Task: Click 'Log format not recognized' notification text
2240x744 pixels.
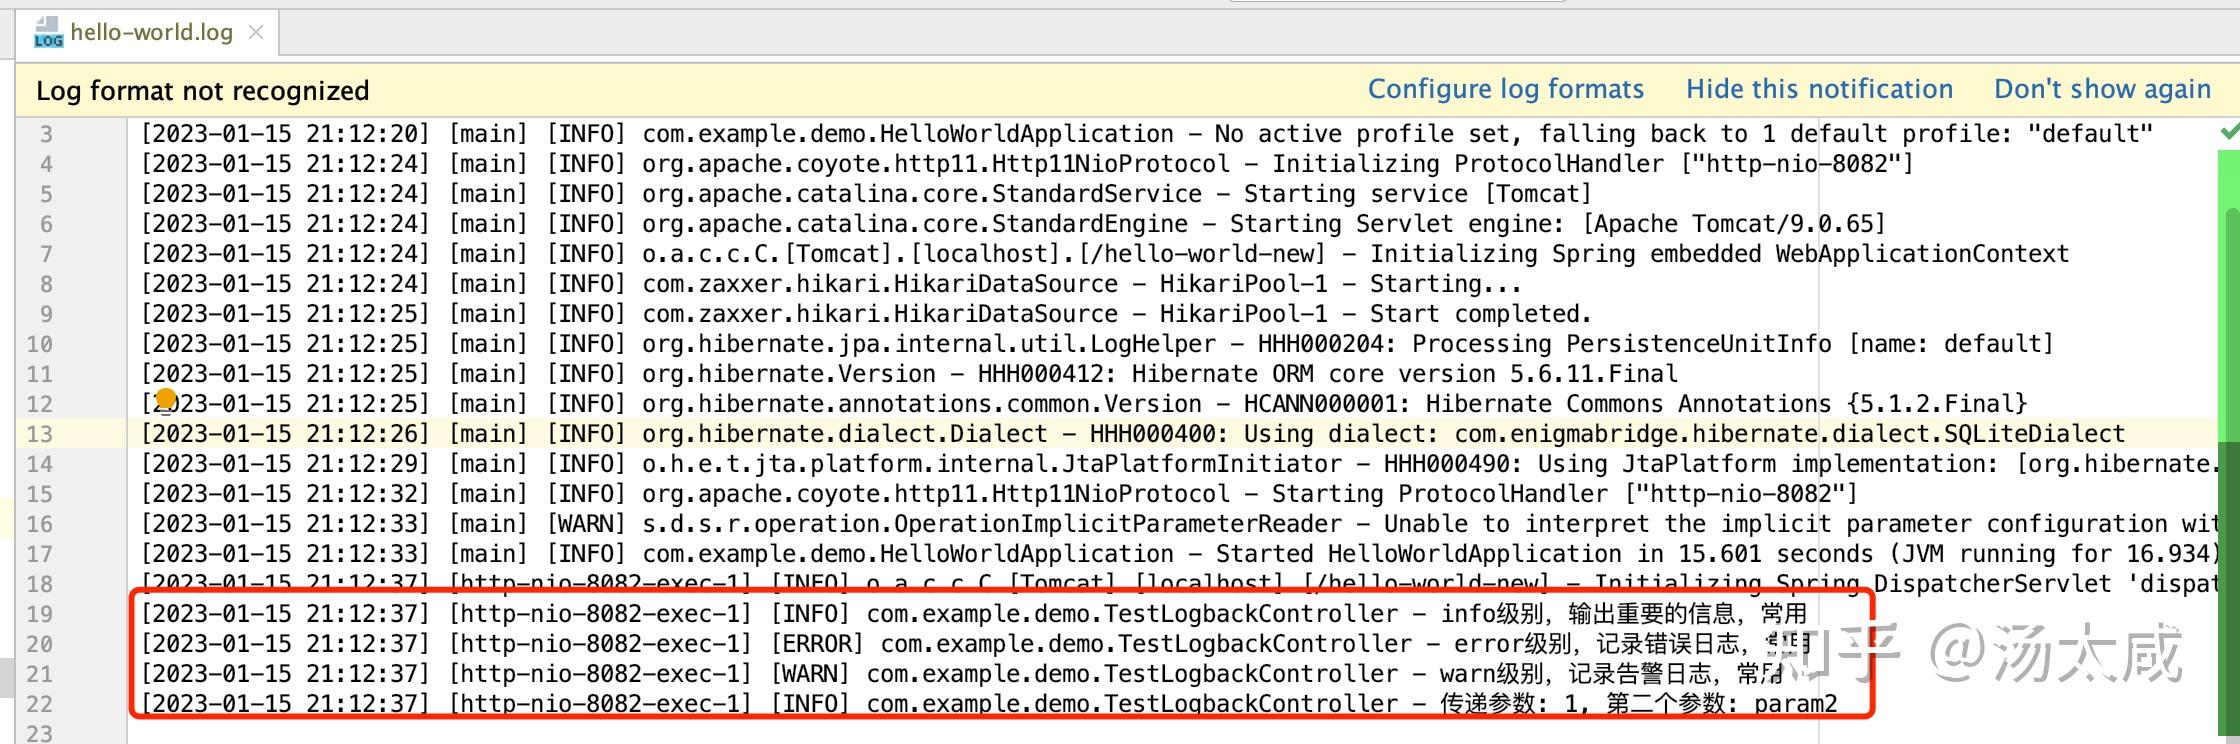Action: [x=203, y=91]
